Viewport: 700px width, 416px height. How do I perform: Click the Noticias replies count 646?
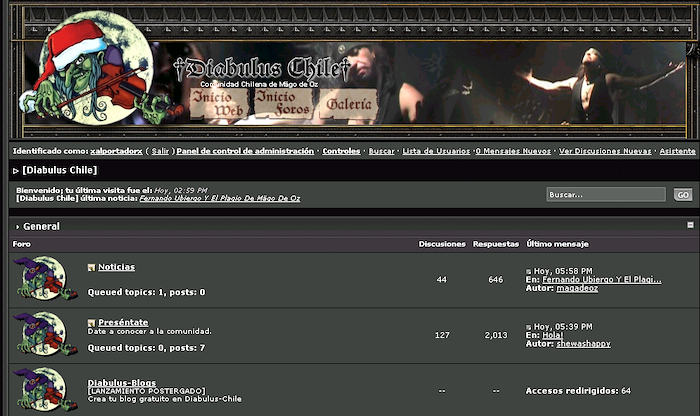tap(496, 280)
